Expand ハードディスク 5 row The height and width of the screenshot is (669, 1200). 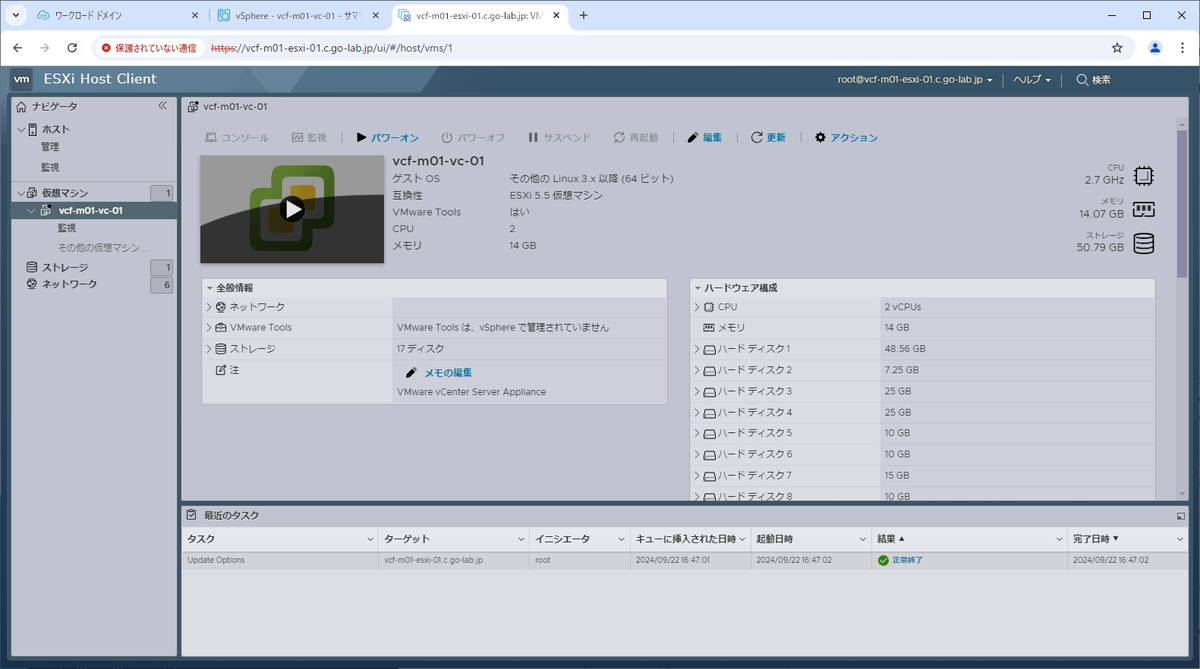698,433
